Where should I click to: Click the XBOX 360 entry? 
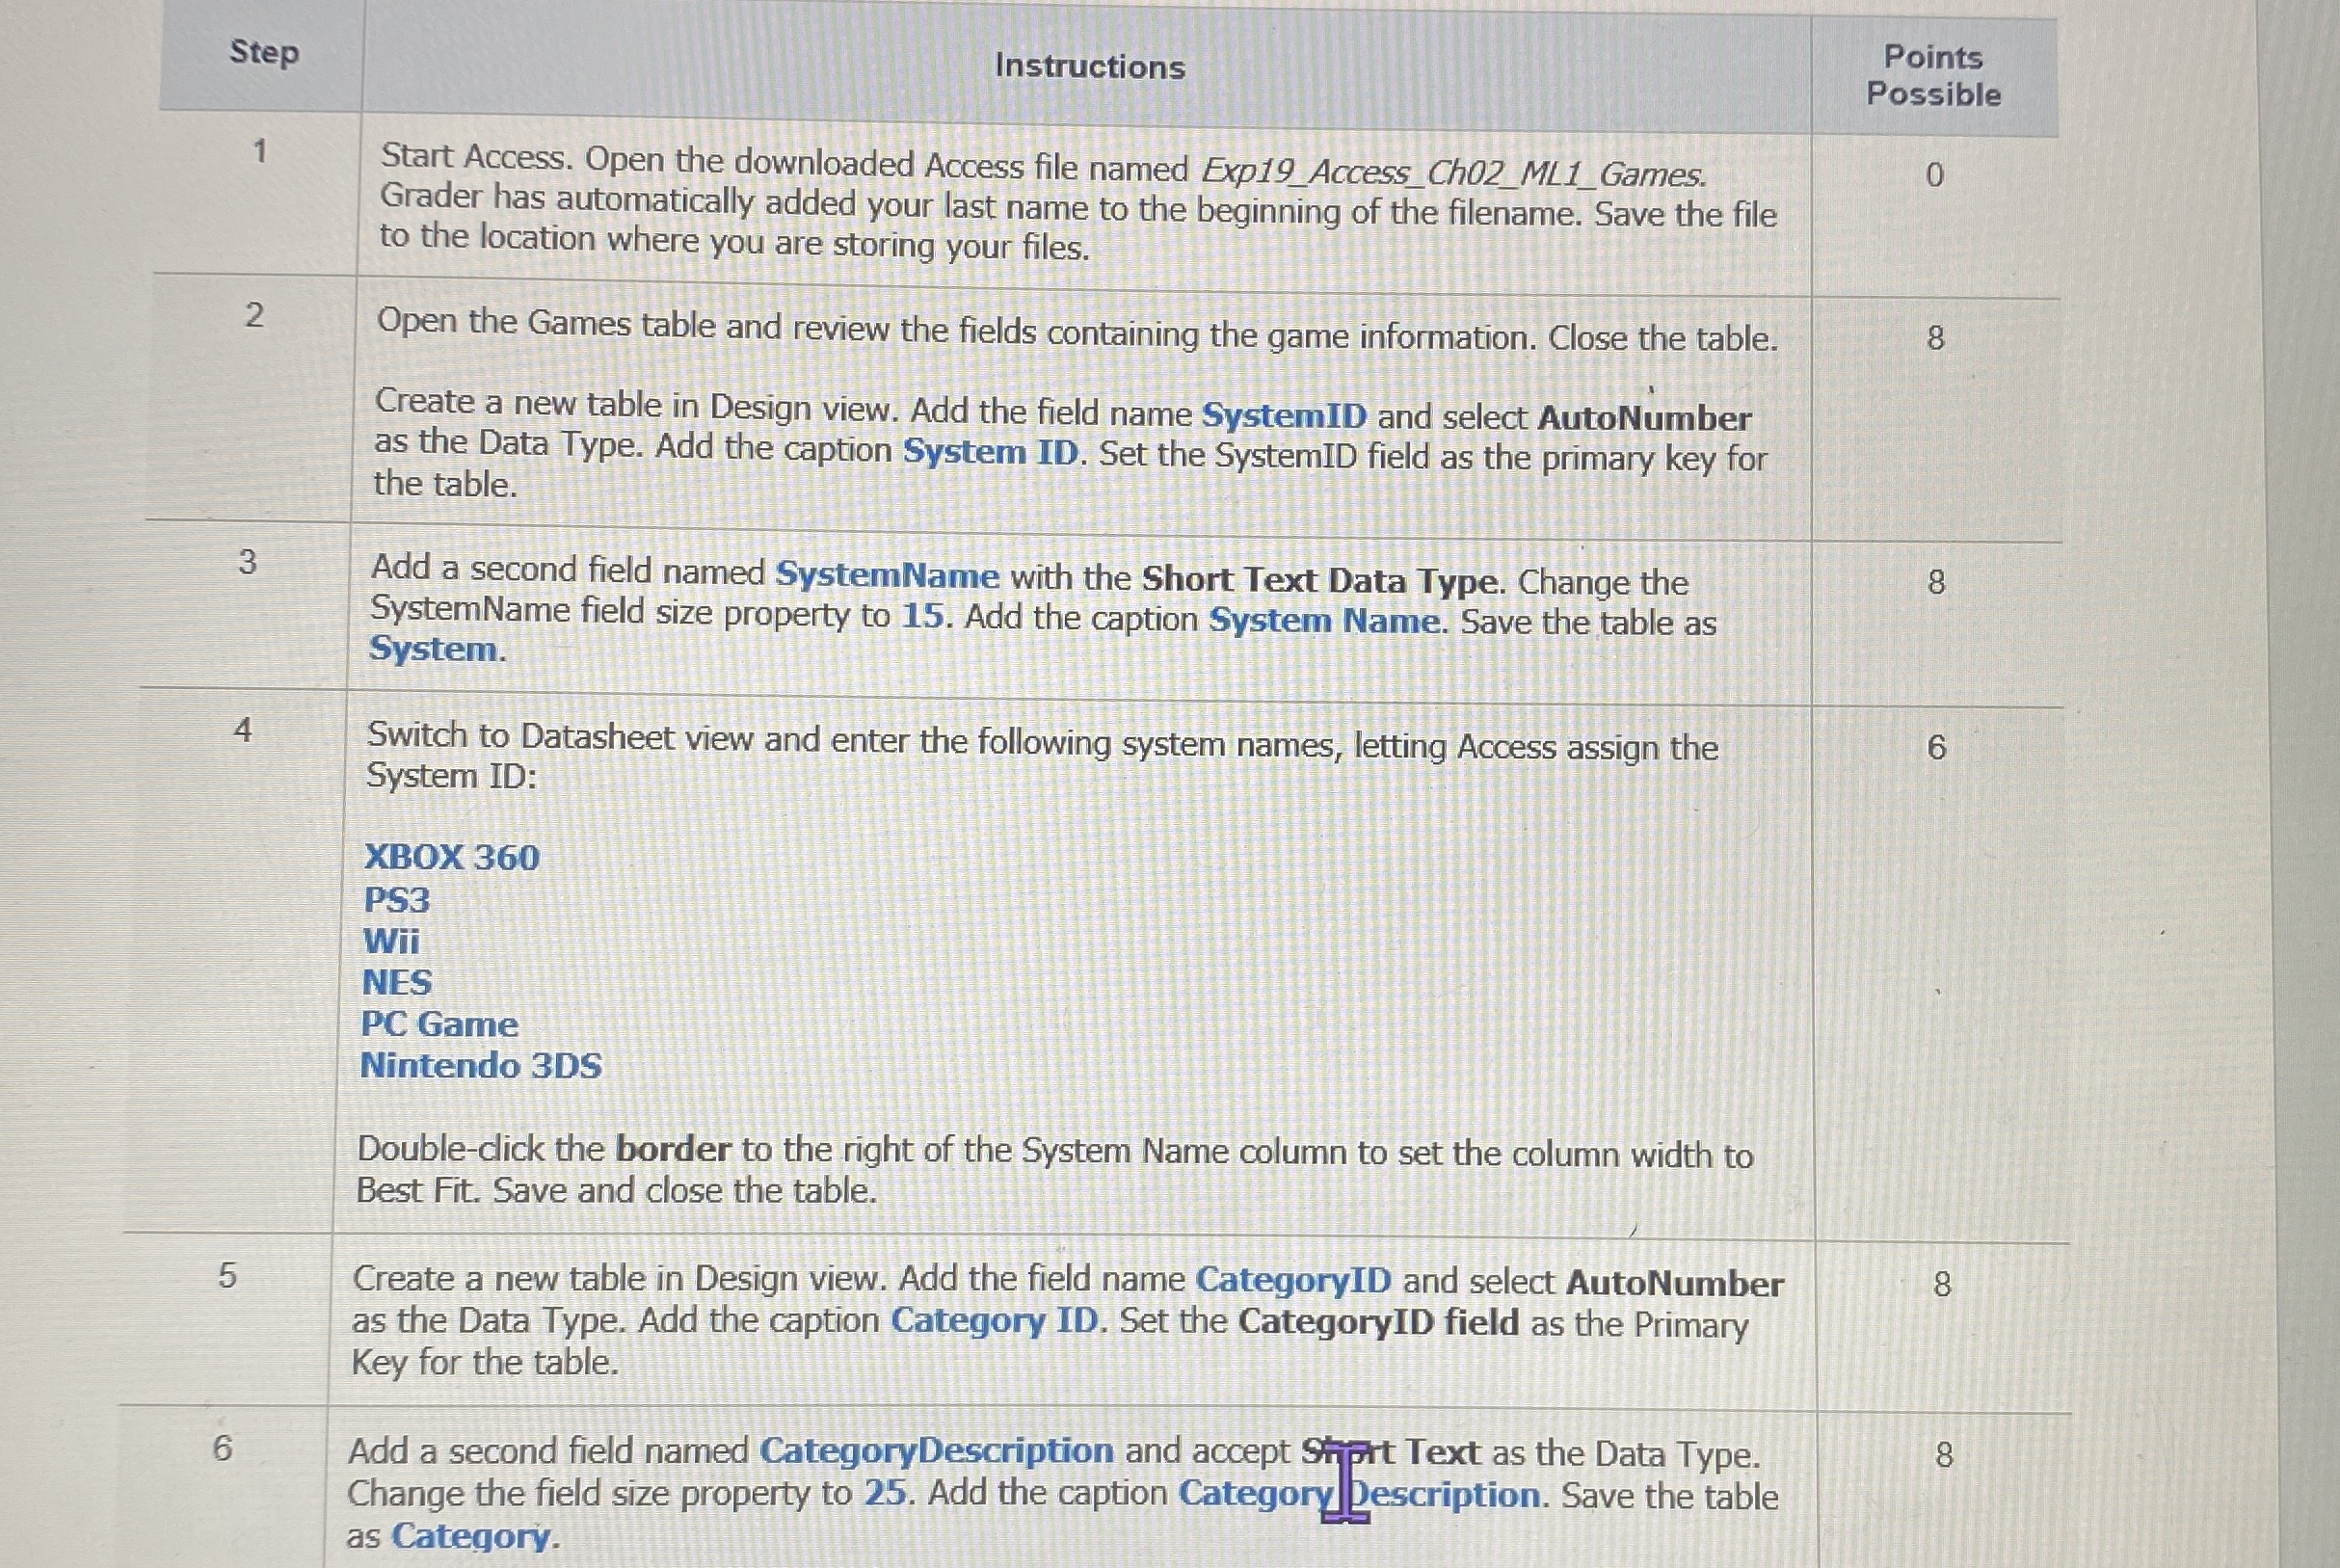pos(451,857)
